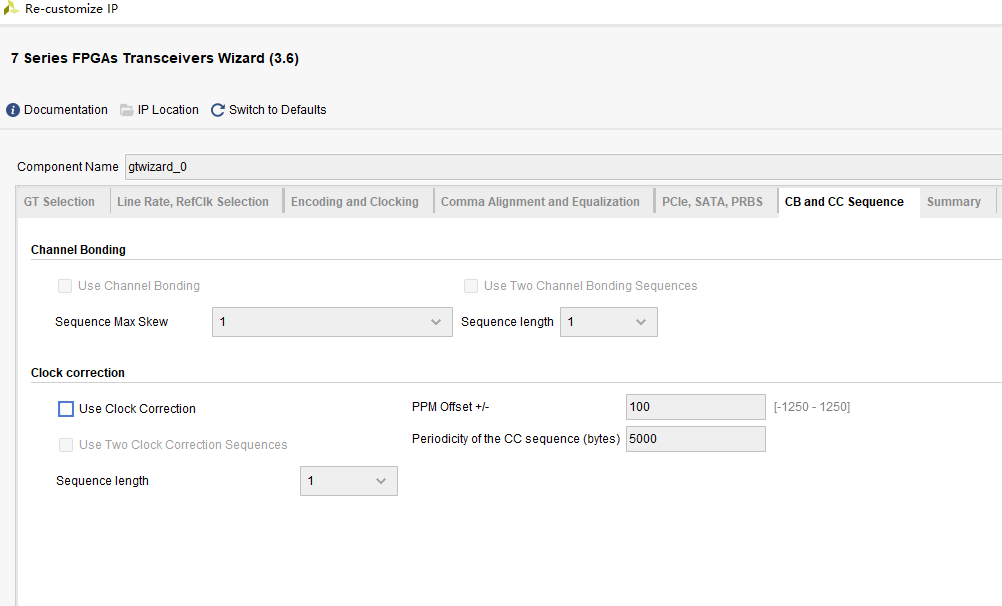Click the Switch to Defaults refresh icon

(x=218, y=110)
